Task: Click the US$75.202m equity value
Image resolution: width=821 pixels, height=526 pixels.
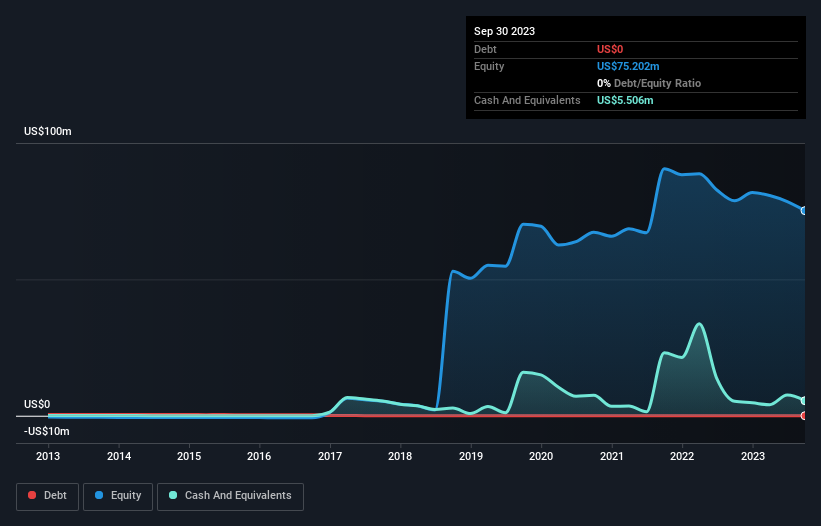Action: click(628, 66)
